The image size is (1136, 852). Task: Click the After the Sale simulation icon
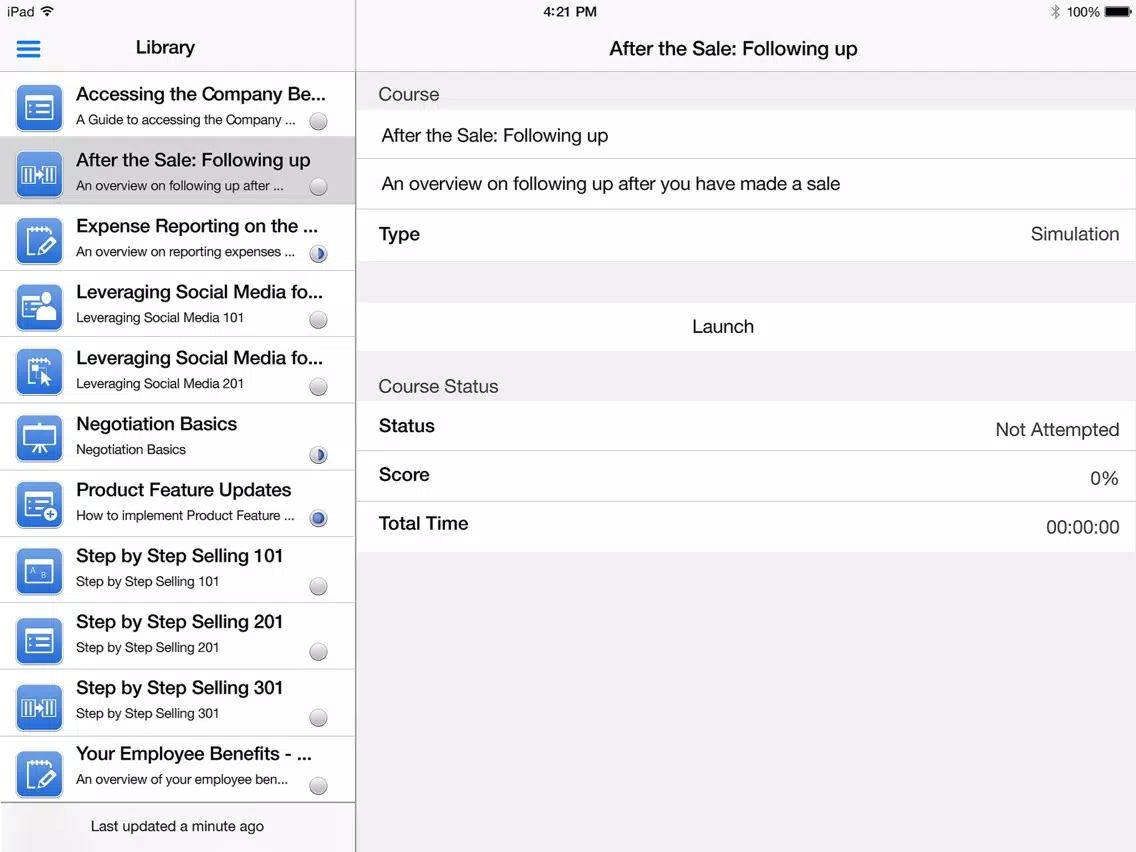[39, 174]
